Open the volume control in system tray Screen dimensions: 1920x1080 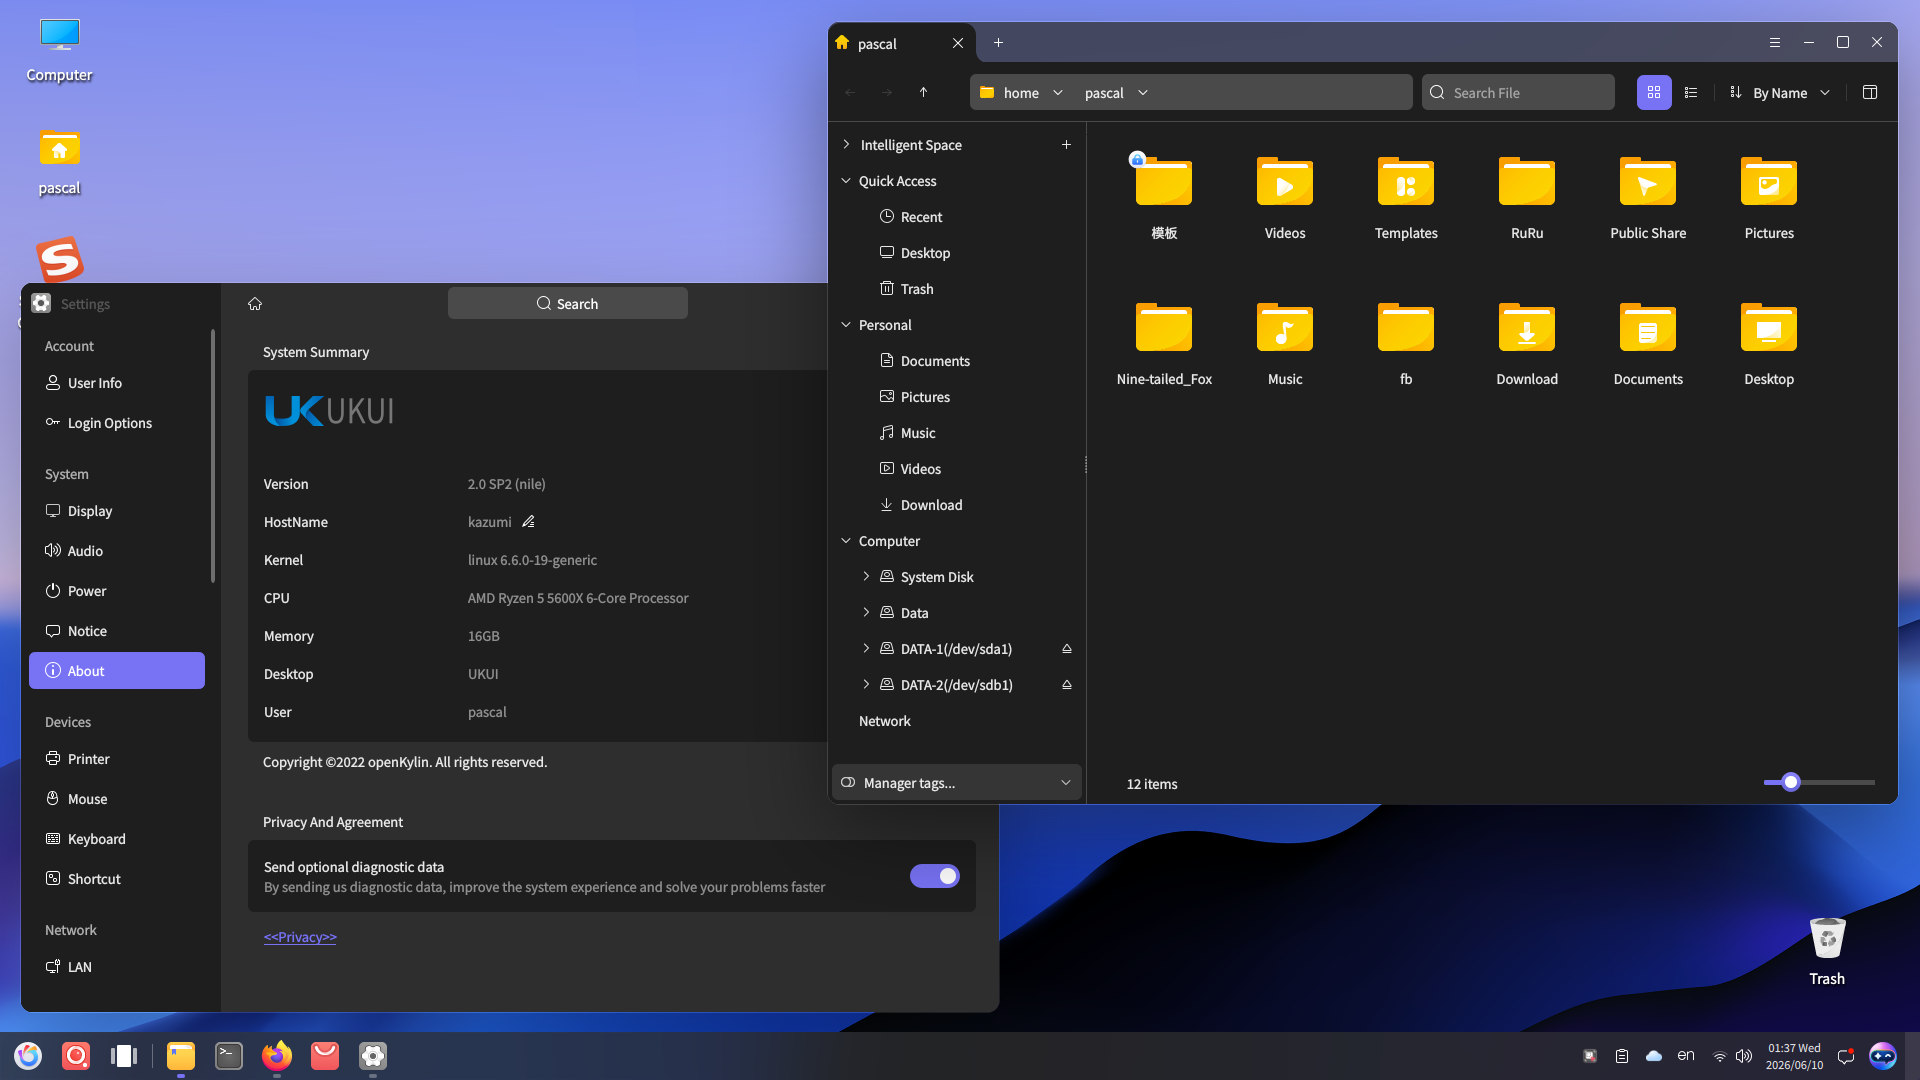tap(1744, 1056)
